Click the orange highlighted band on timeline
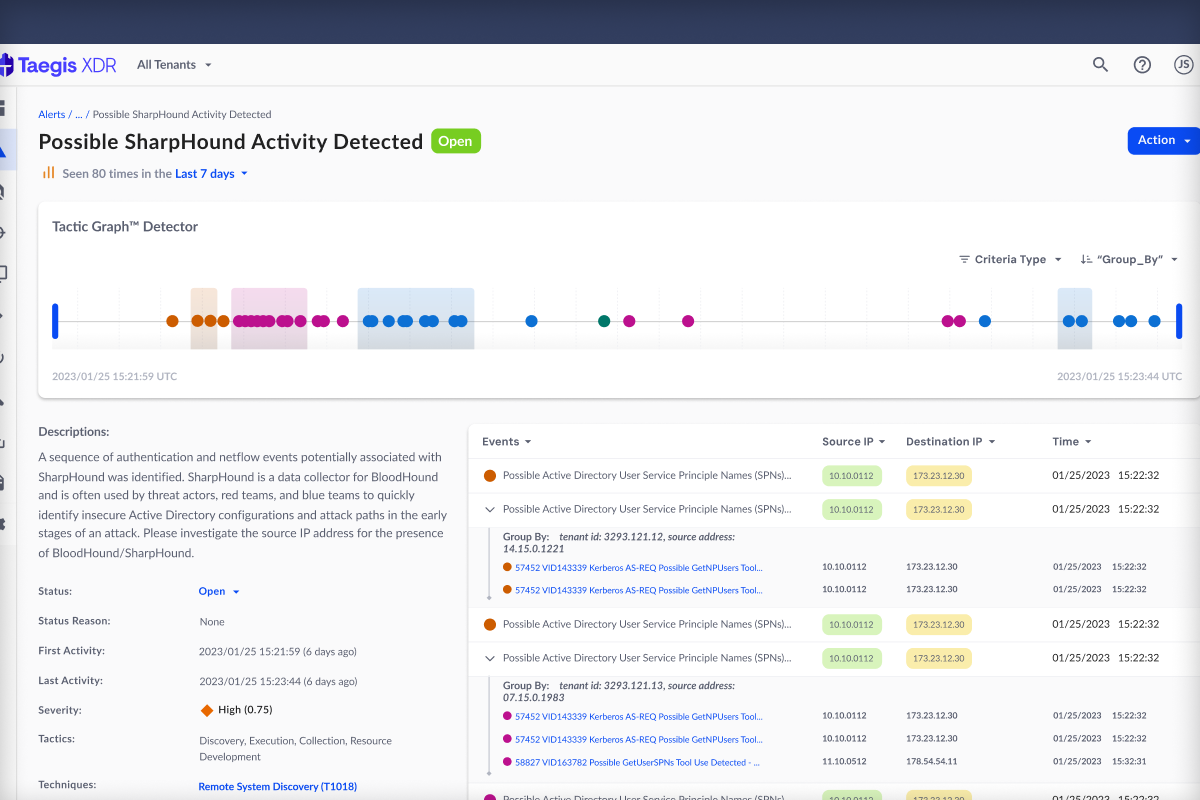The height and width of the screenshot is (800, 1200). click(204, 318)
